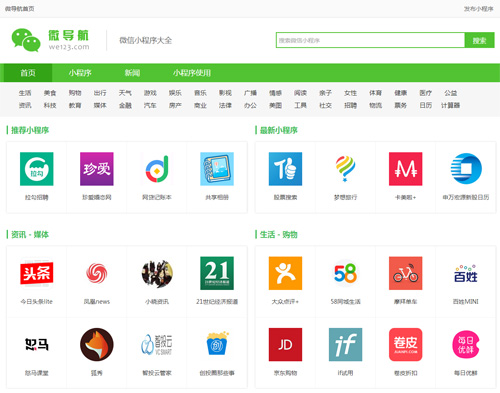Open the purple 珍爱 dating app icon
The width and height of the screenshot is (500, 393).
click(97, 169)
